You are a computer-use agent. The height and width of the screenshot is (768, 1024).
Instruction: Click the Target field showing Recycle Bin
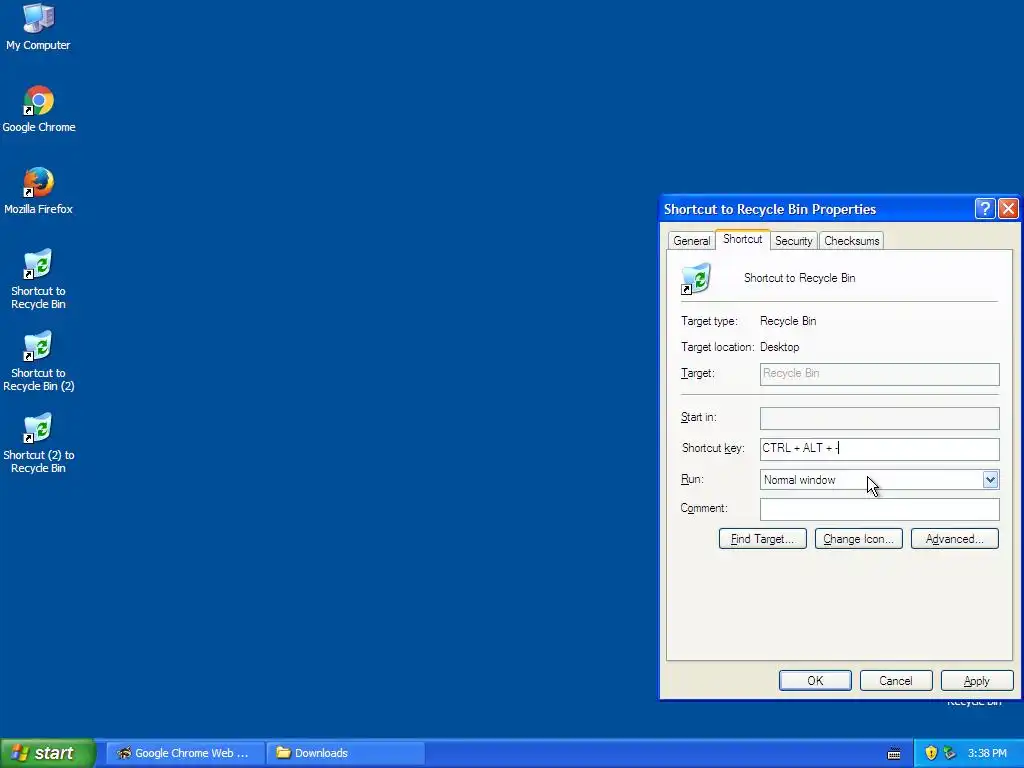click(x=880, y=374)
